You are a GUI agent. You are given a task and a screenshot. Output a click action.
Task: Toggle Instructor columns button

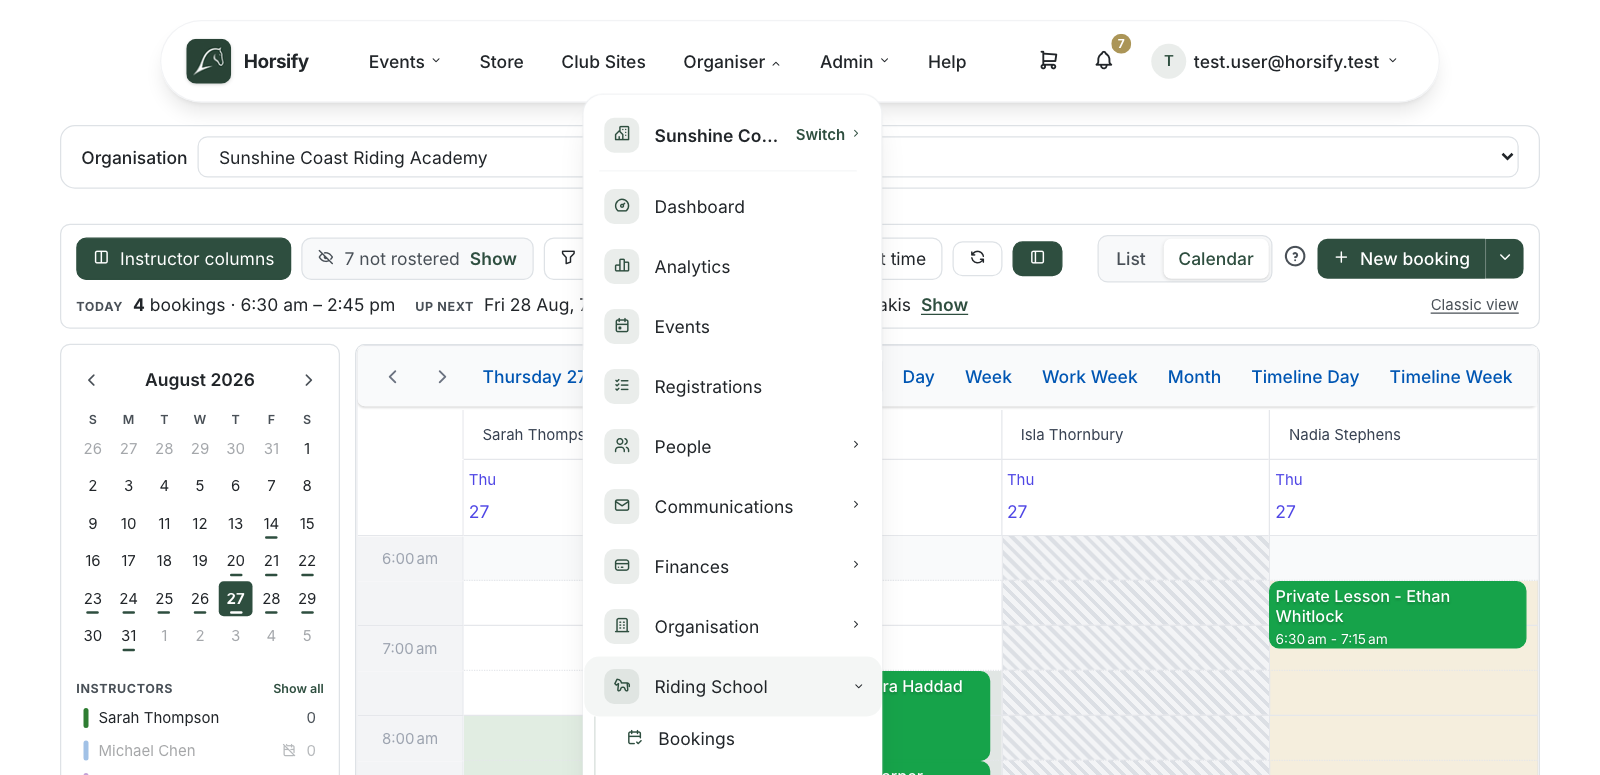click(x=184, y=258)
